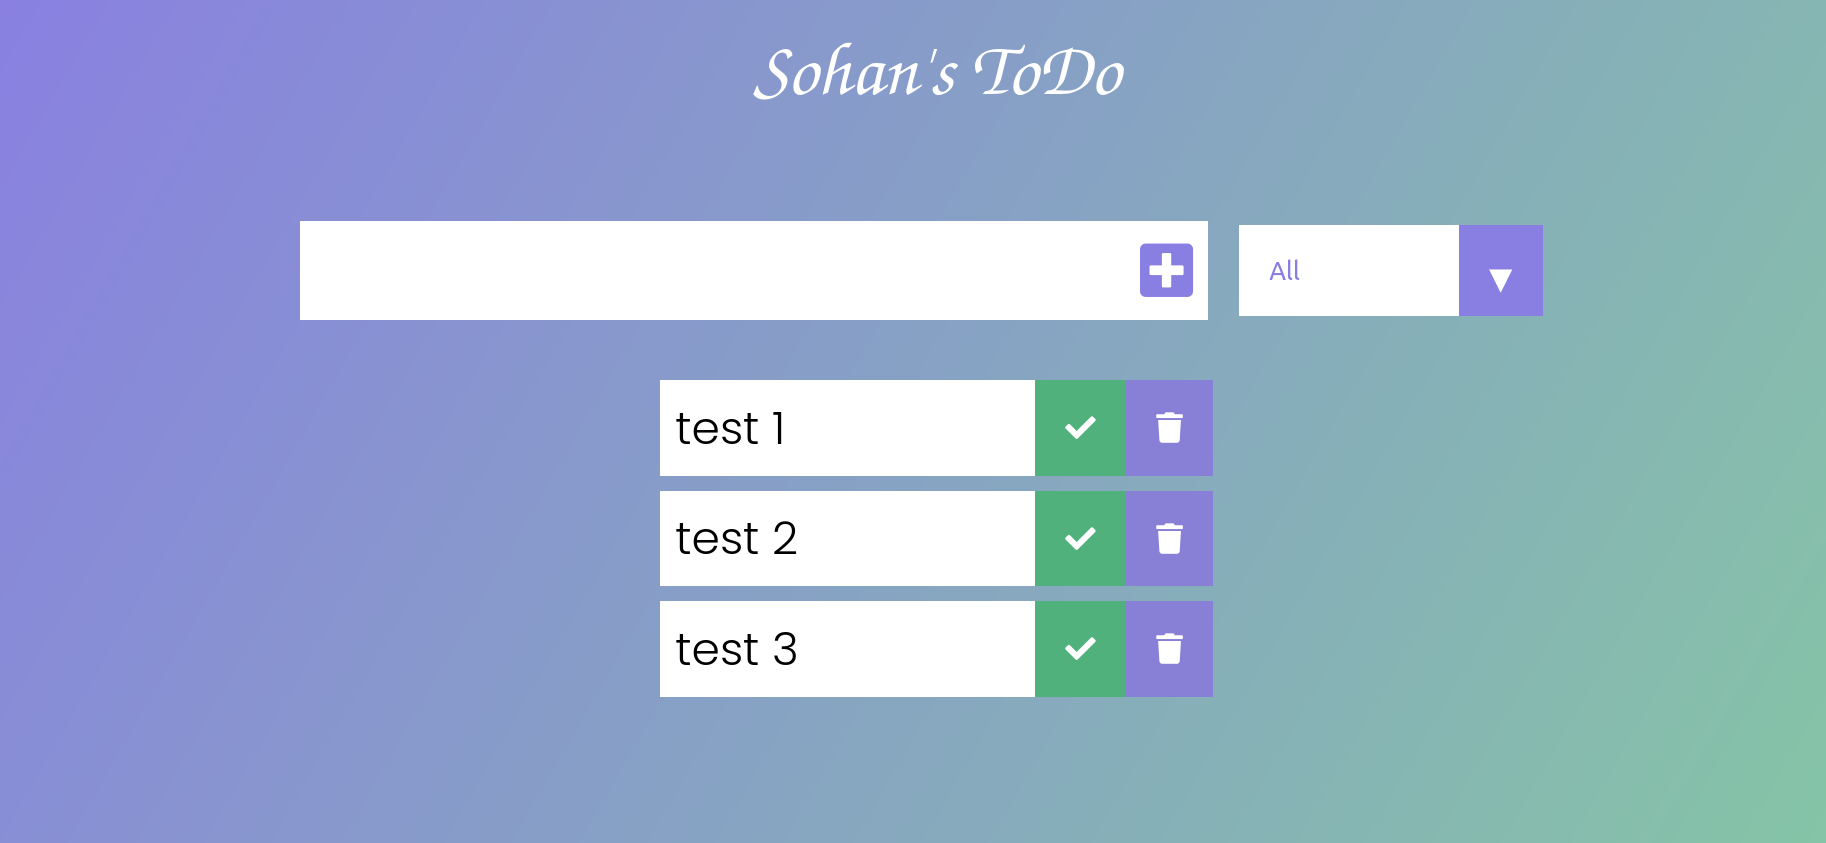Click the plus icon to add todo
The image size is (1826, 843).
click(1166, 270)
